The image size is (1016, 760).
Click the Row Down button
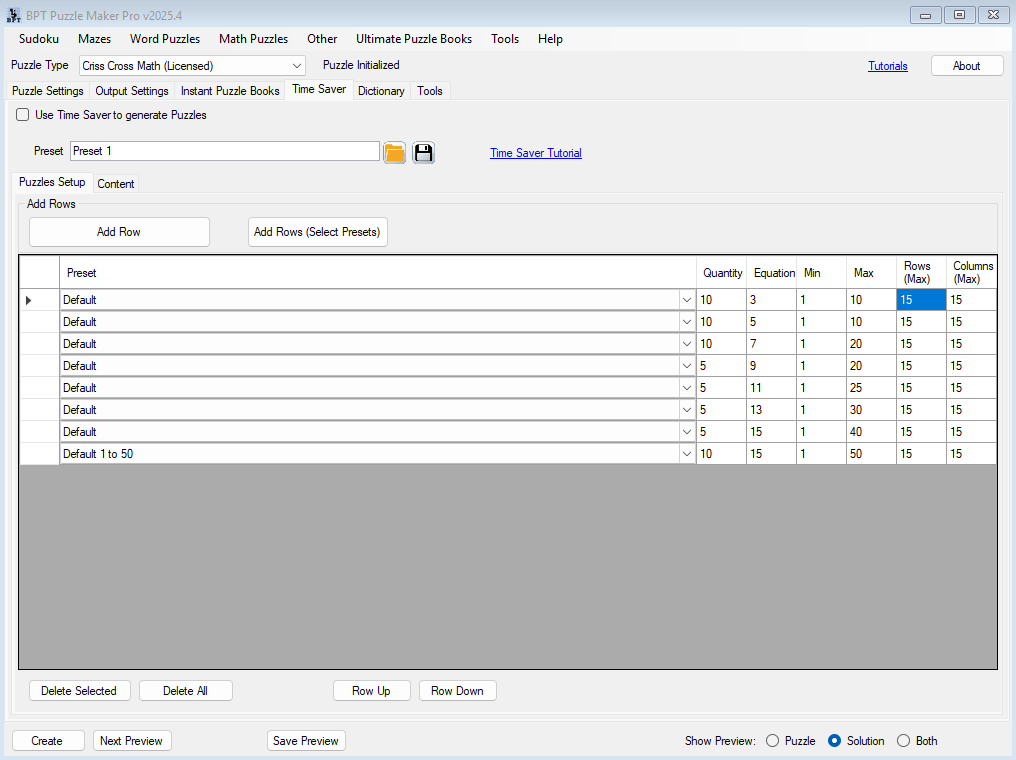pyautogui.click(x=457, y=691)
